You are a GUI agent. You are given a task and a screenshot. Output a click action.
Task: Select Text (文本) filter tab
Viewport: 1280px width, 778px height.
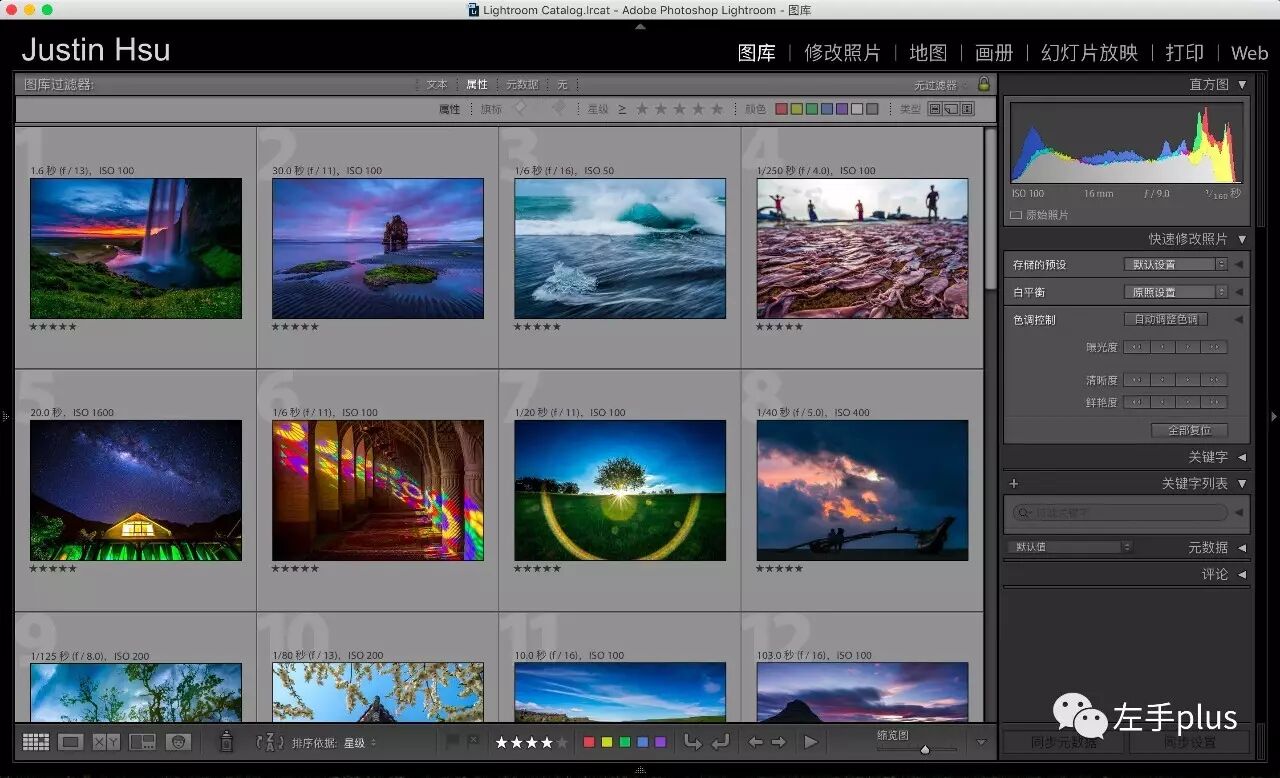(x=437, y=85)
